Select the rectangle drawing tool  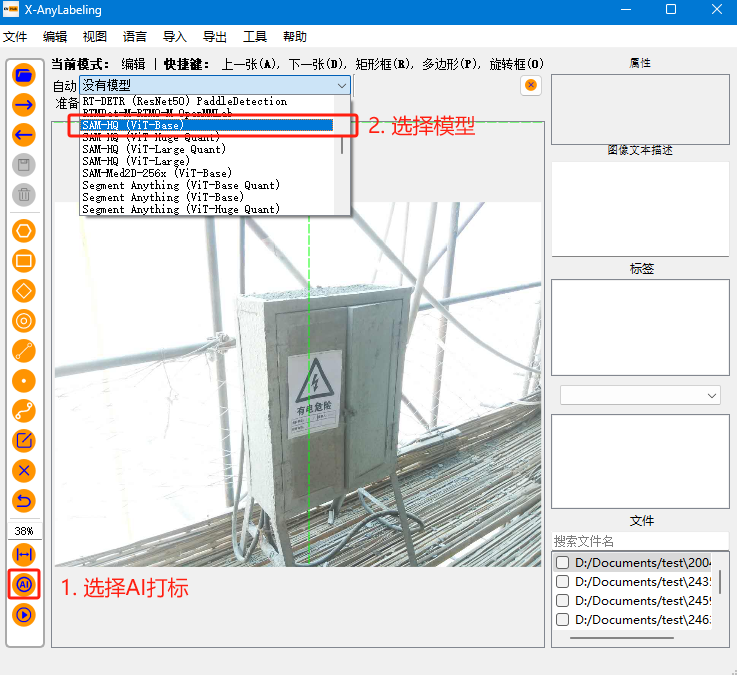point(24,261)
